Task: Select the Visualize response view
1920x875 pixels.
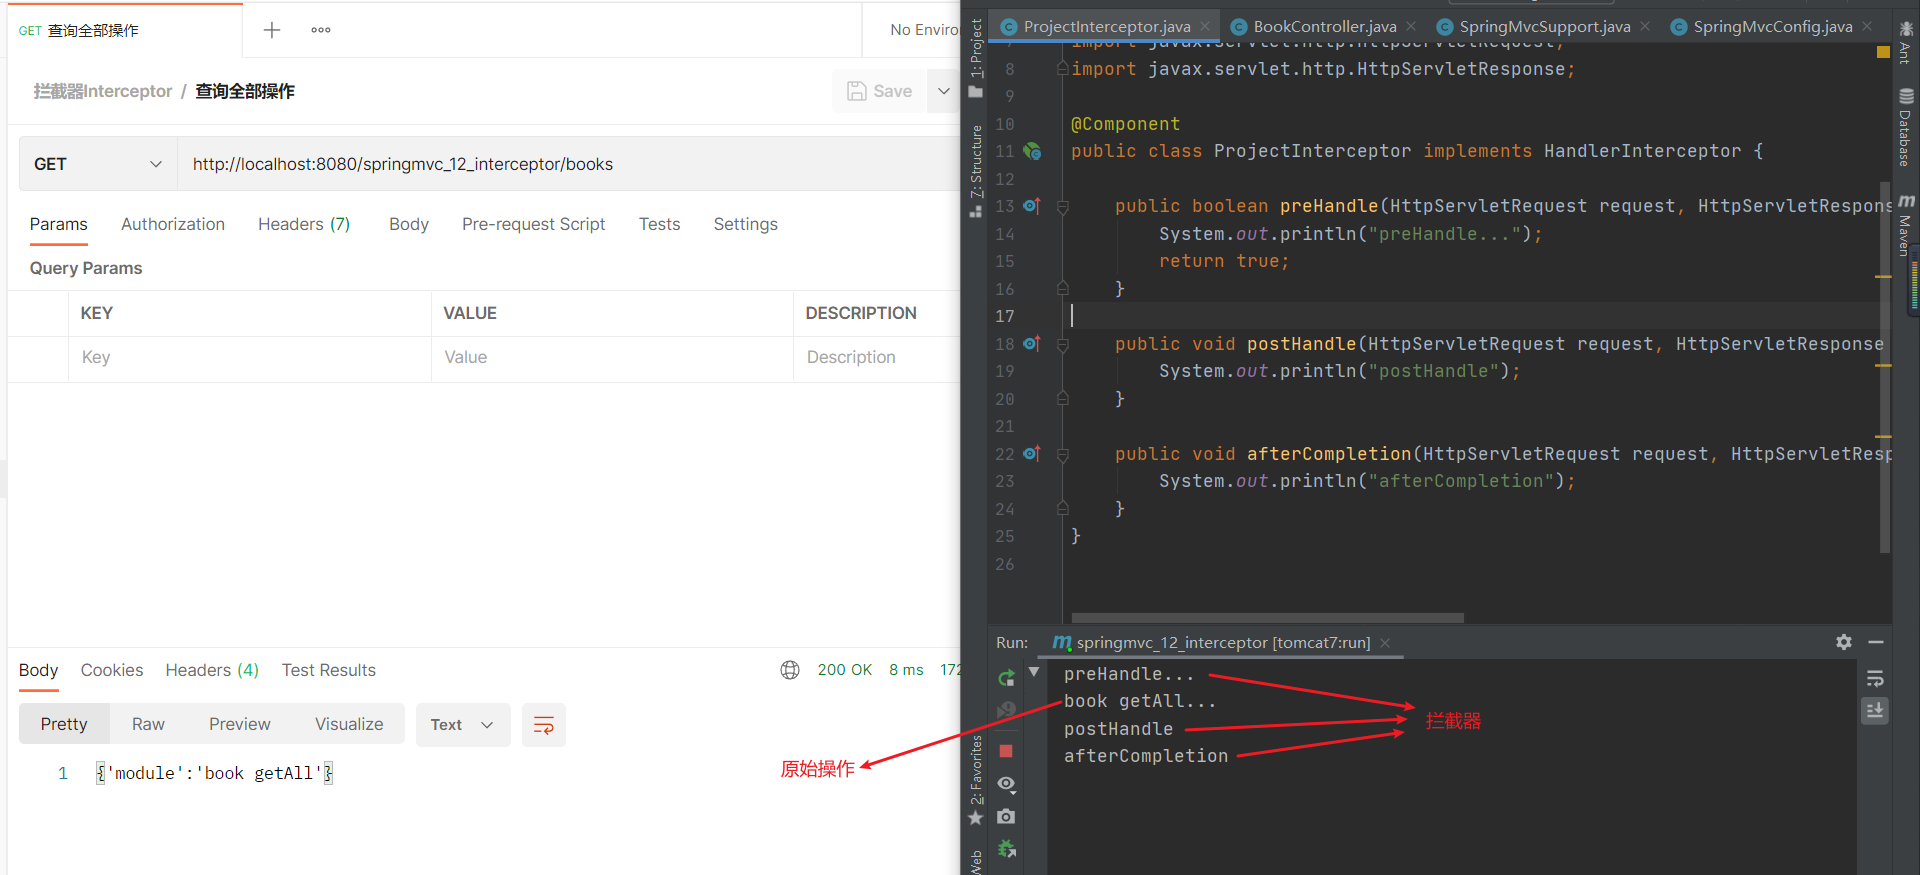Action: click(349, 724)
